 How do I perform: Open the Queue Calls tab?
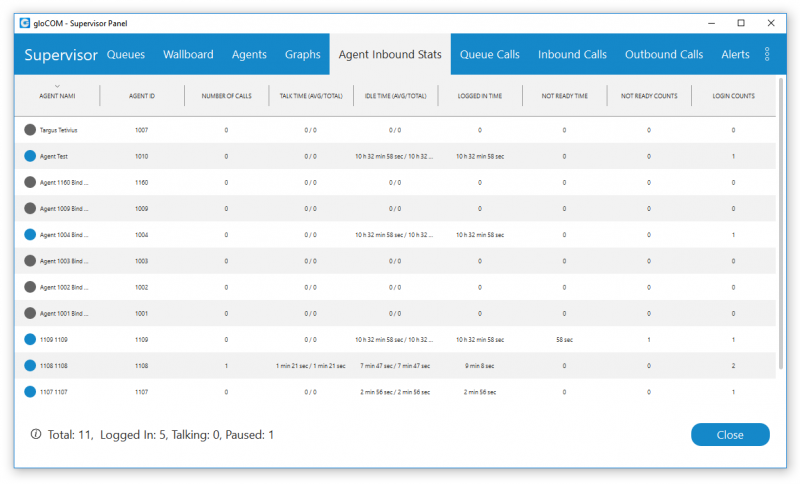pos(489,55)
